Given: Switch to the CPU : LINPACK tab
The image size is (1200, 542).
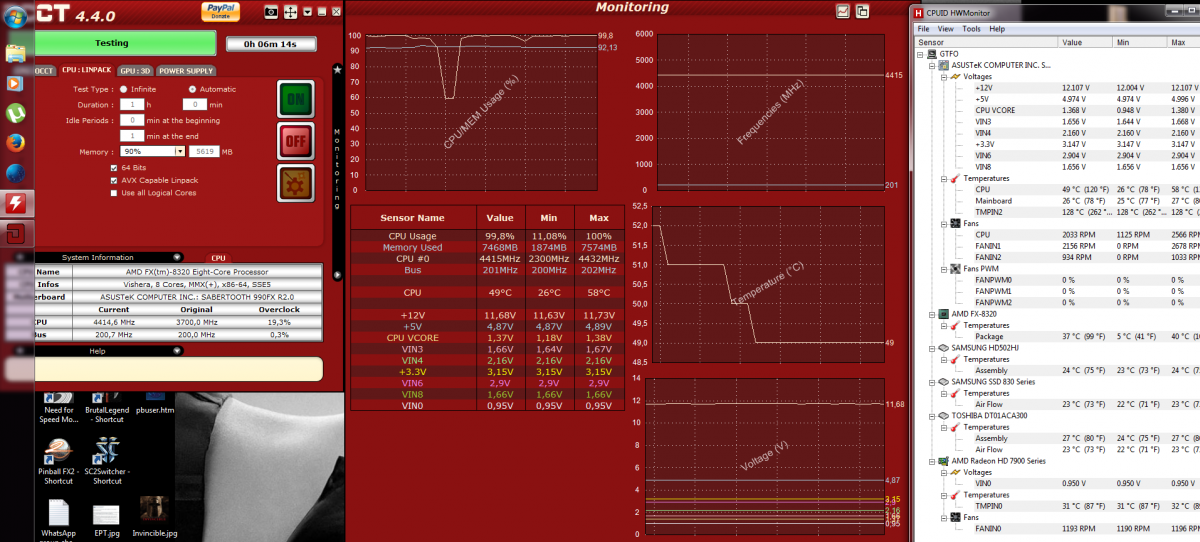Looking at the screenshot, I should pyautogui.click(x=86, y=71).
